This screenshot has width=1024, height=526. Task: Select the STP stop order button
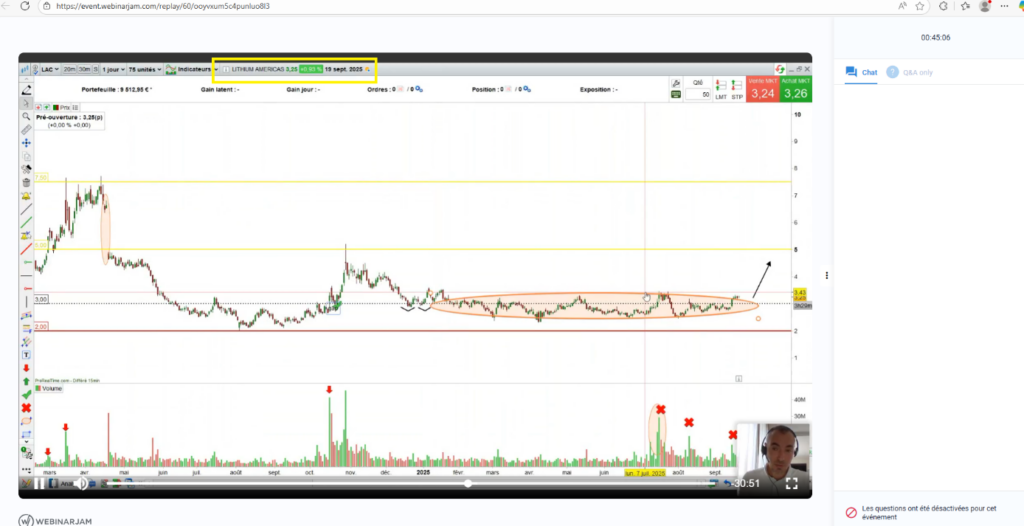point(737,90)
